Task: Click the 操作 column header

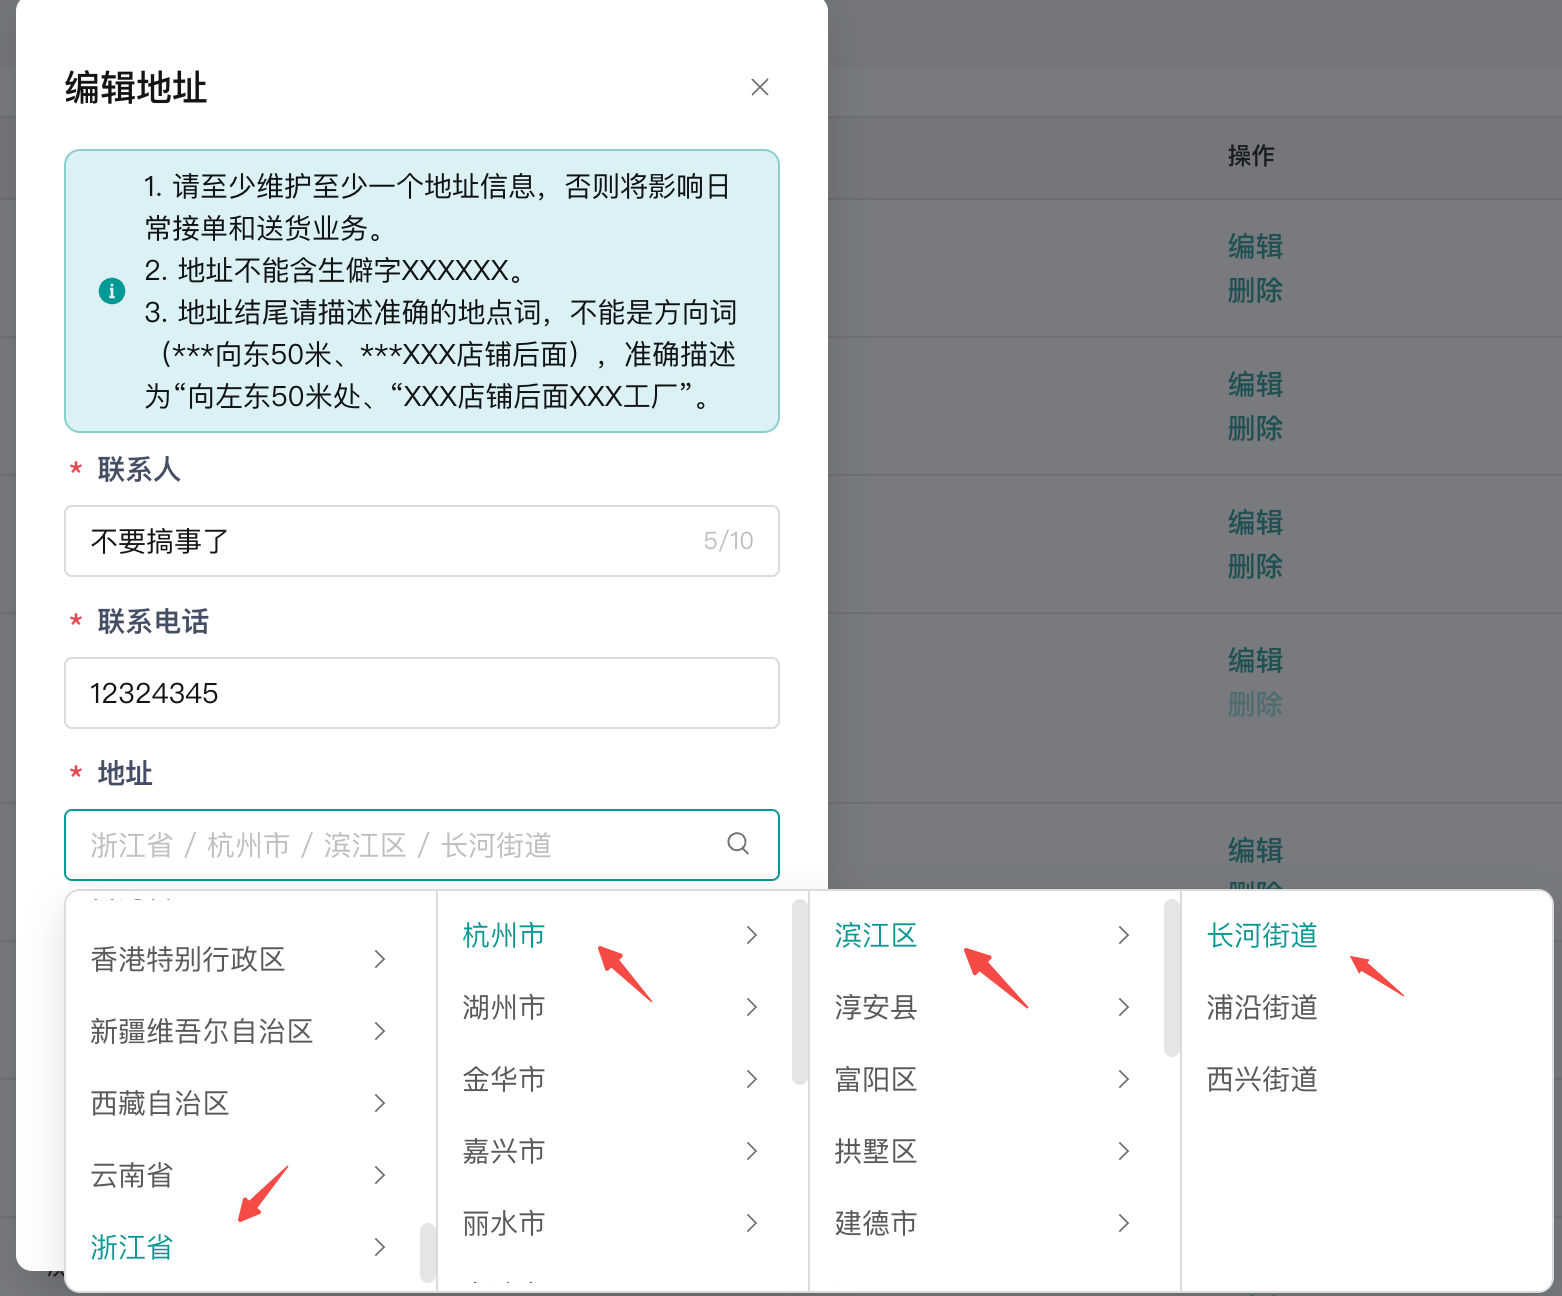Action: point(1251,155)
